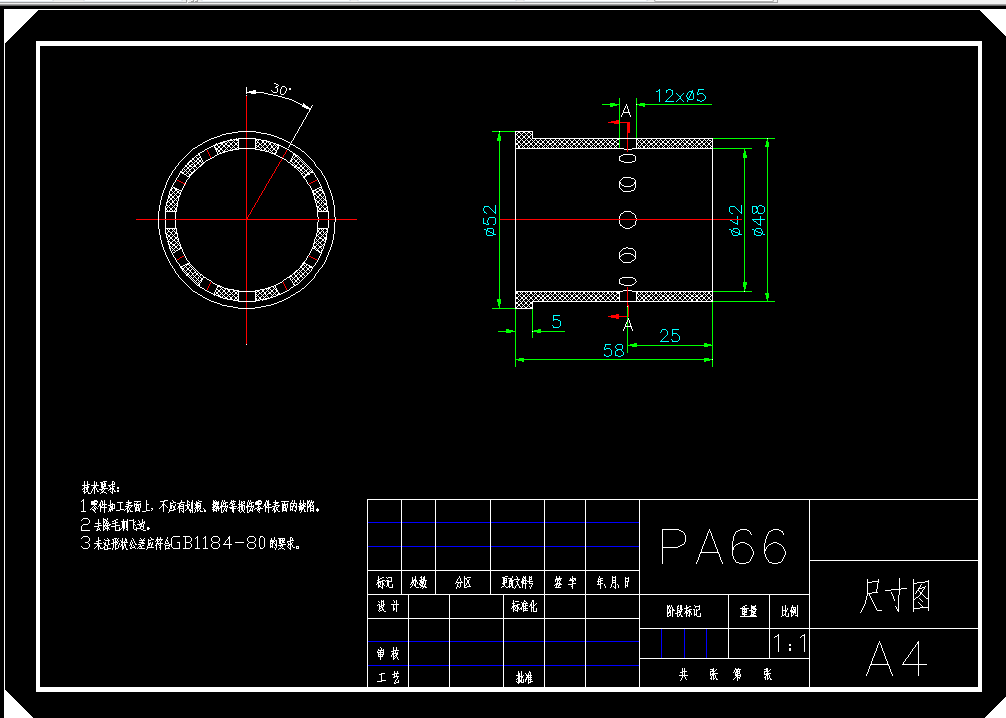This screenshot has width=1006, height=718.
Task: Select the 58 overall length dimension
Action: pos(613,350)
